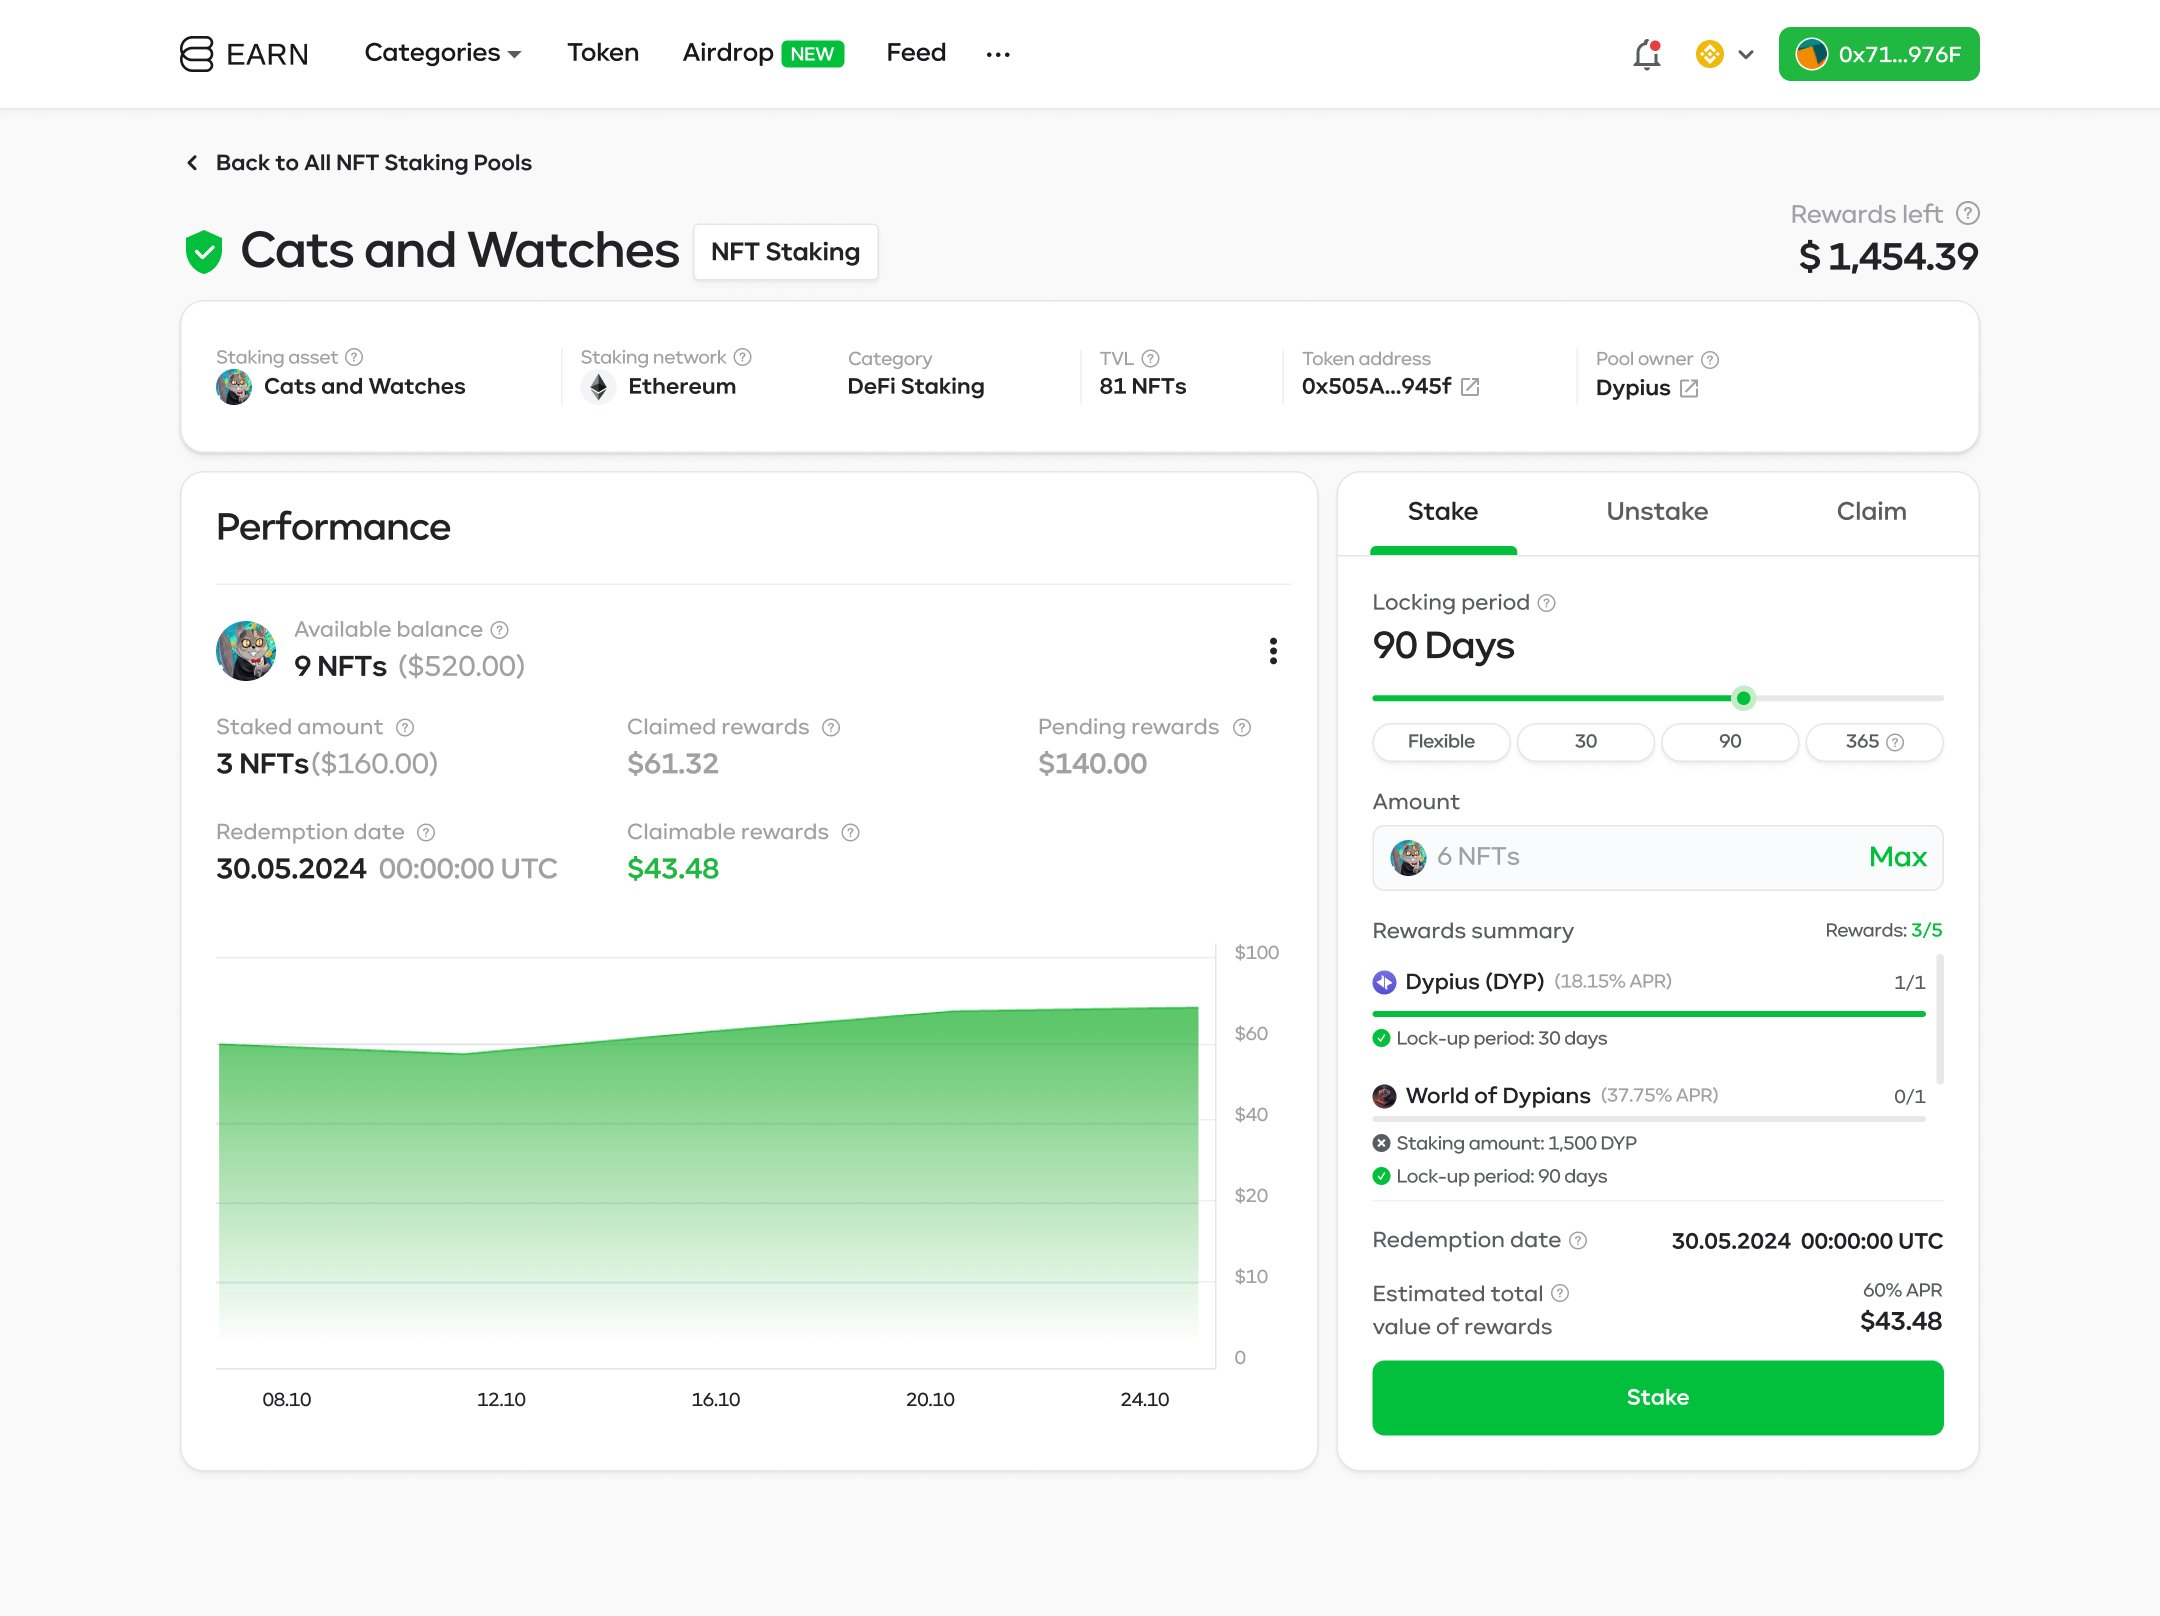The width and height of the screenshot is (2160, 1616).
Task: Open three-dot options in Performance panel
Action: (1272, 651)
